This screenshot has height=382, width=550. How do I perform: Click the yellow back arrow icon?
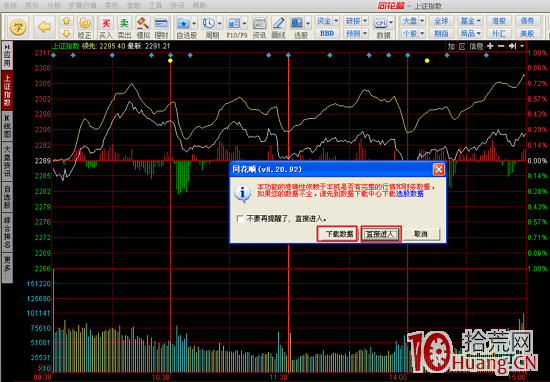(45, 27)
